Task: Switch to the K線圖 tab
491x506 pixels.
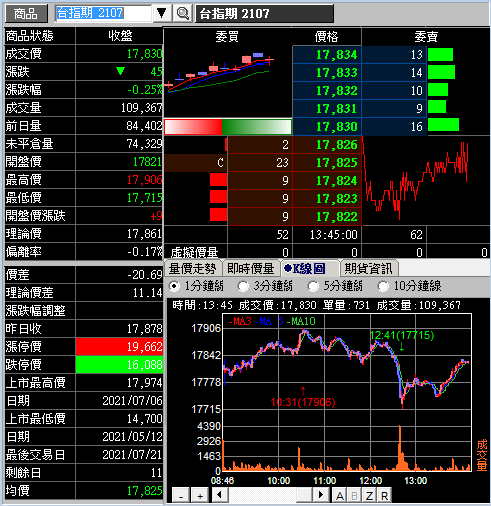Action: [309, 268]
